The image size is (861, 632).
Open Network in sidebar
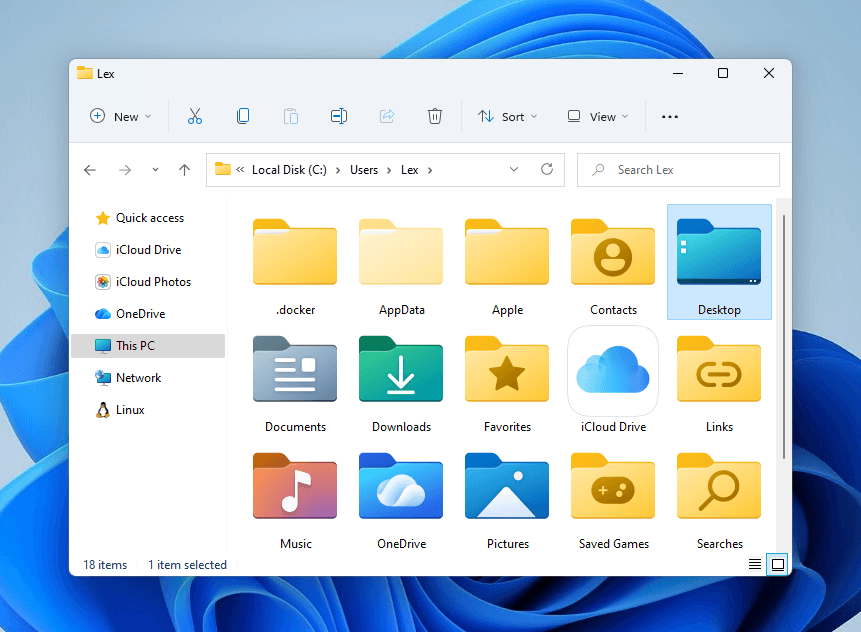[x=148, y=378]
